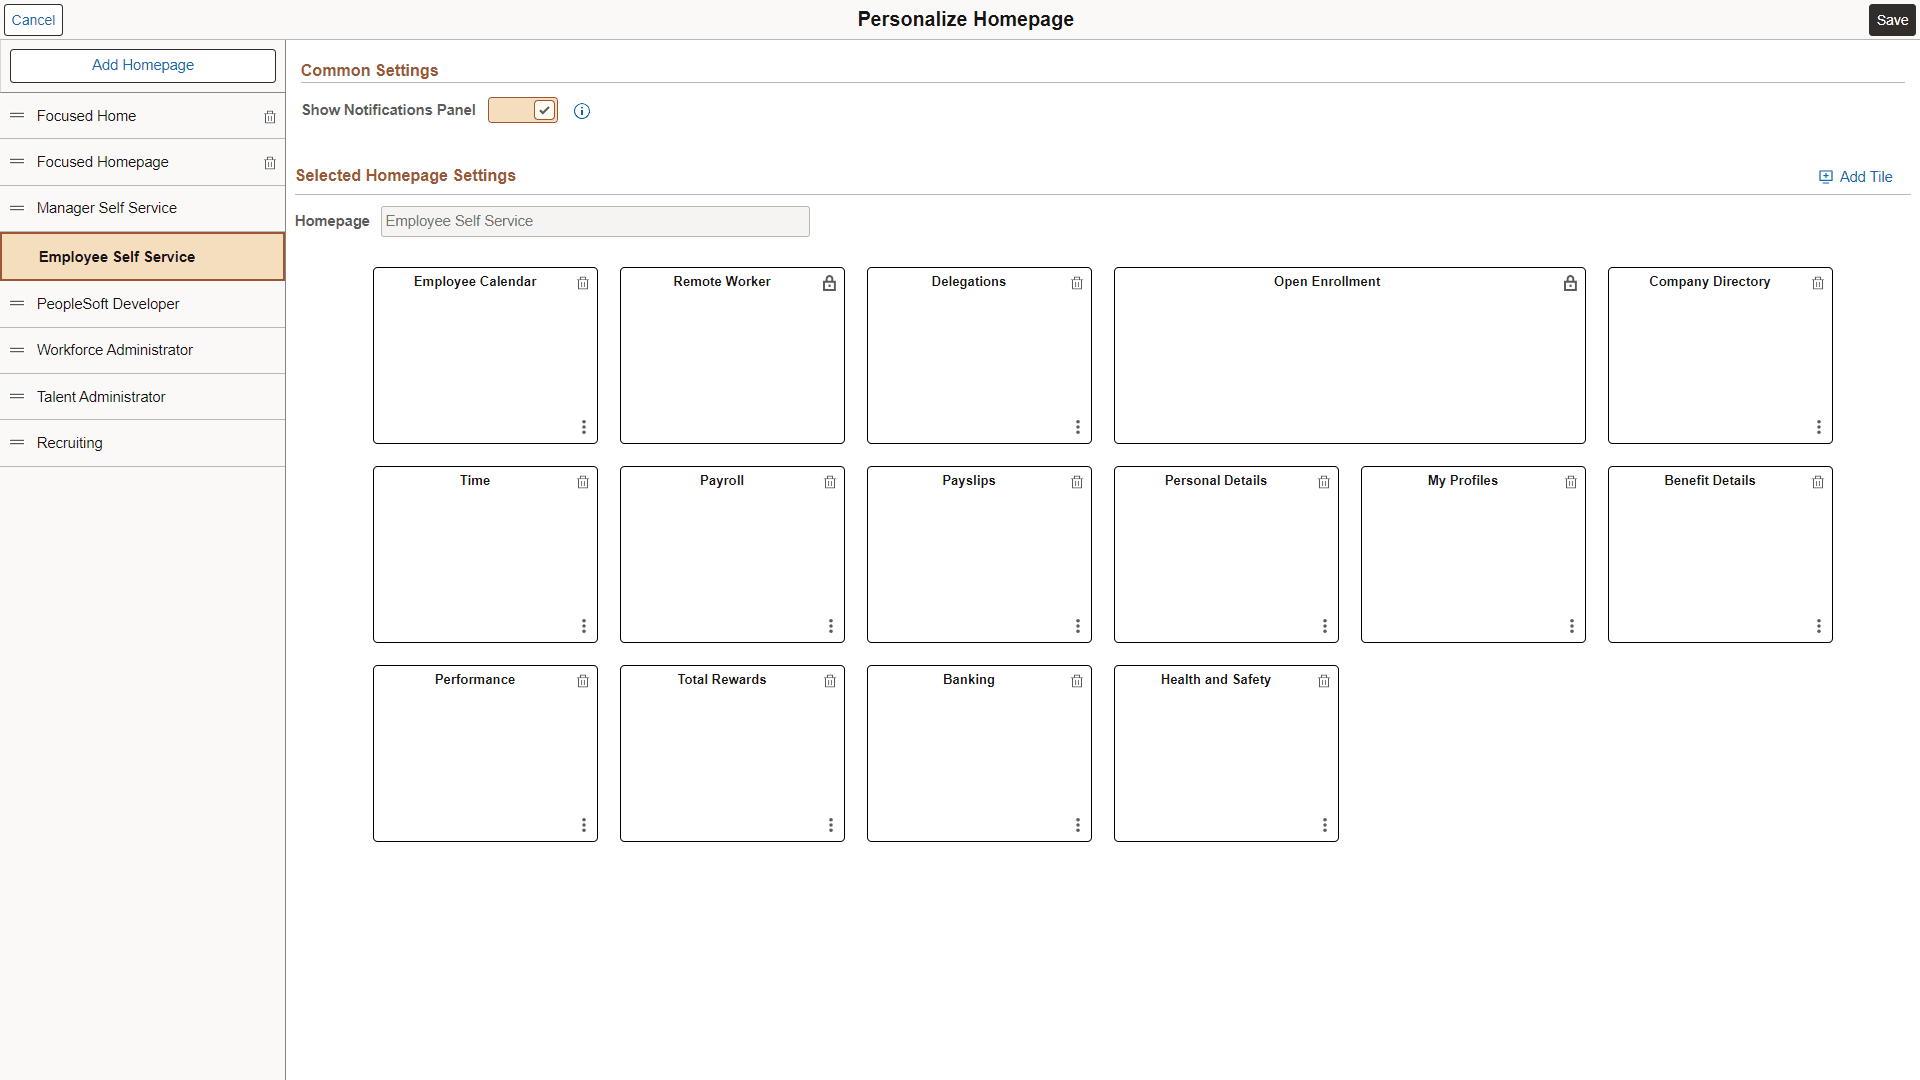Click the Homepage name input field

point(594,221)
